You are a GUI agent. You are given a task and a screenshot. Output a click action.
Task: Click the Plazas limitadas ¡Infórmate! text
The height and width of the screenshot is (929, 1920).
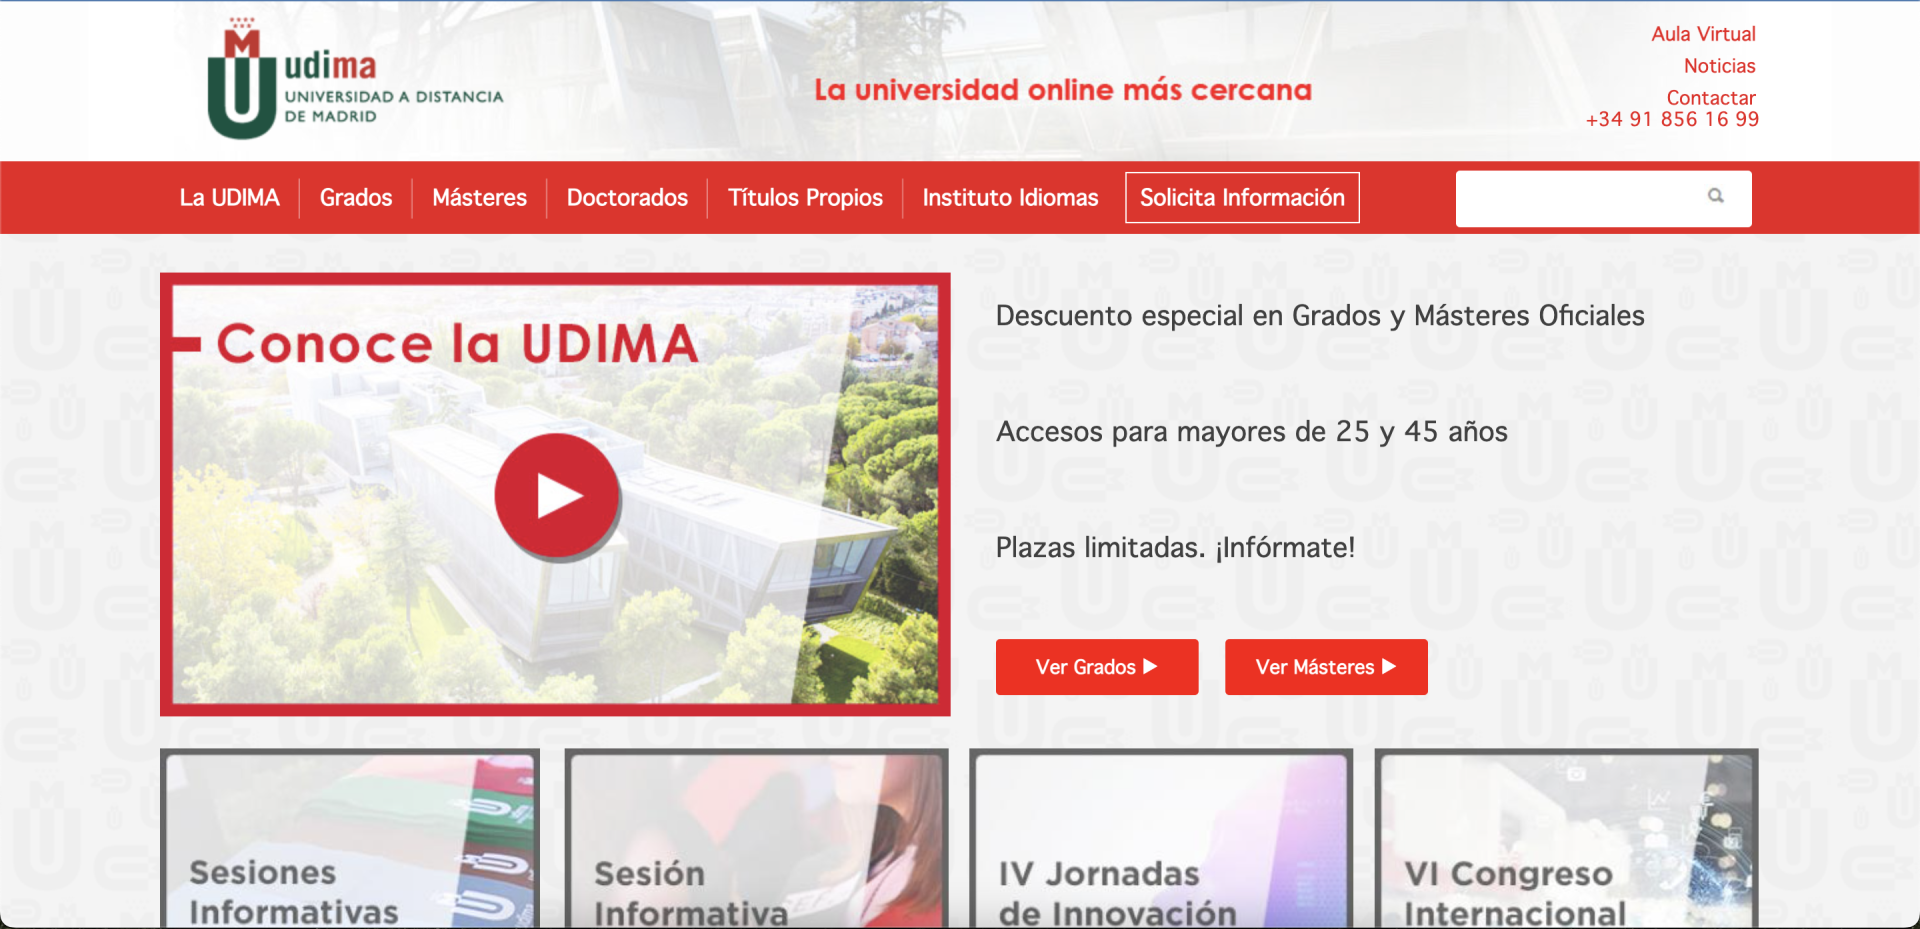1175,548
